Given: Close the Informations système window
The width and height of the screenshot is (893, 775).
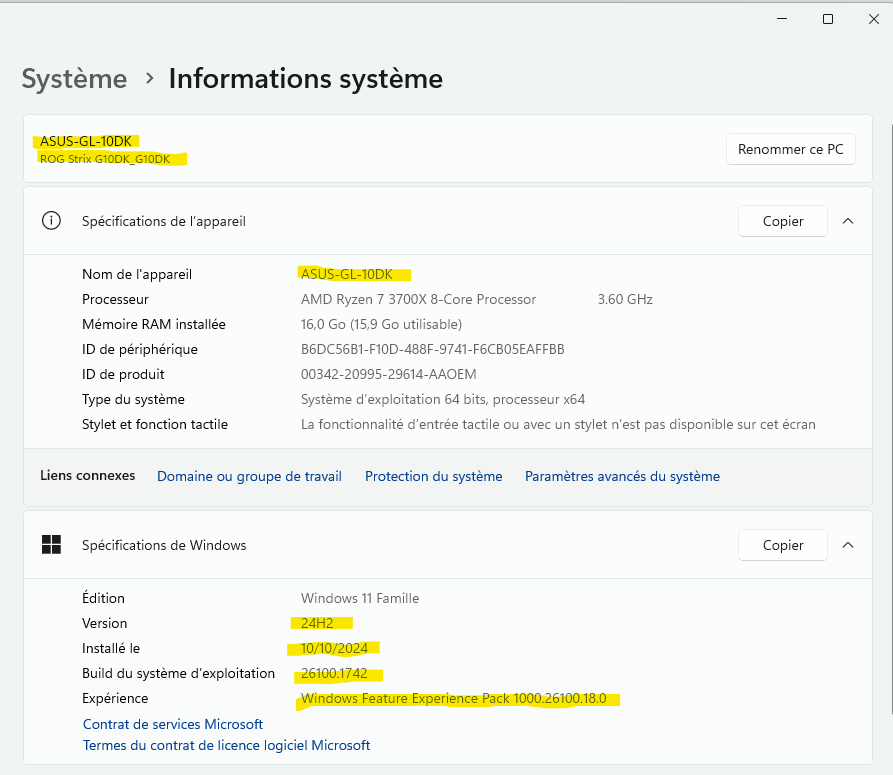Looking at the screenshot, I should (x=874, y=19).
